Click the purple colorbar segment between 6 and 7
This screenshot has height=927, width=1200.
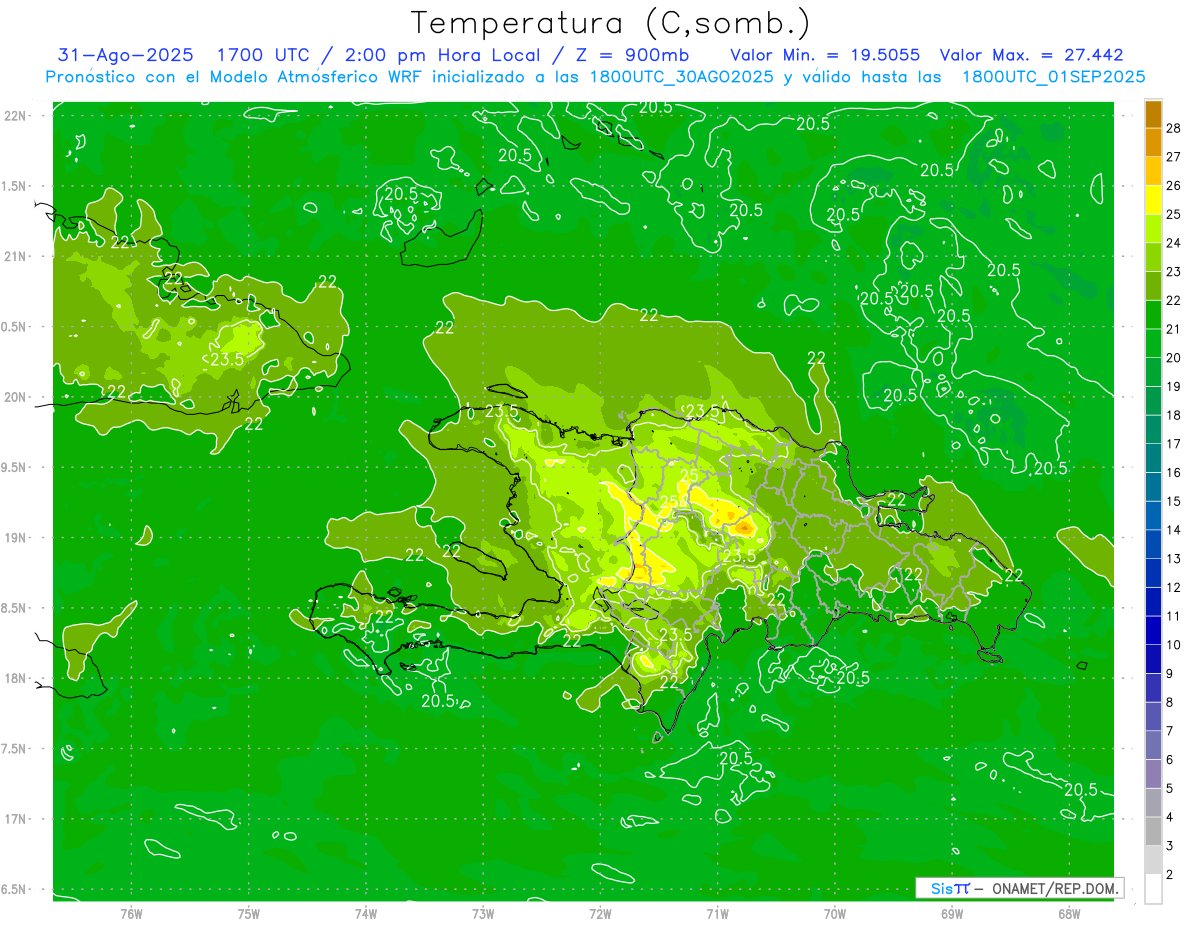point(1153,745)
